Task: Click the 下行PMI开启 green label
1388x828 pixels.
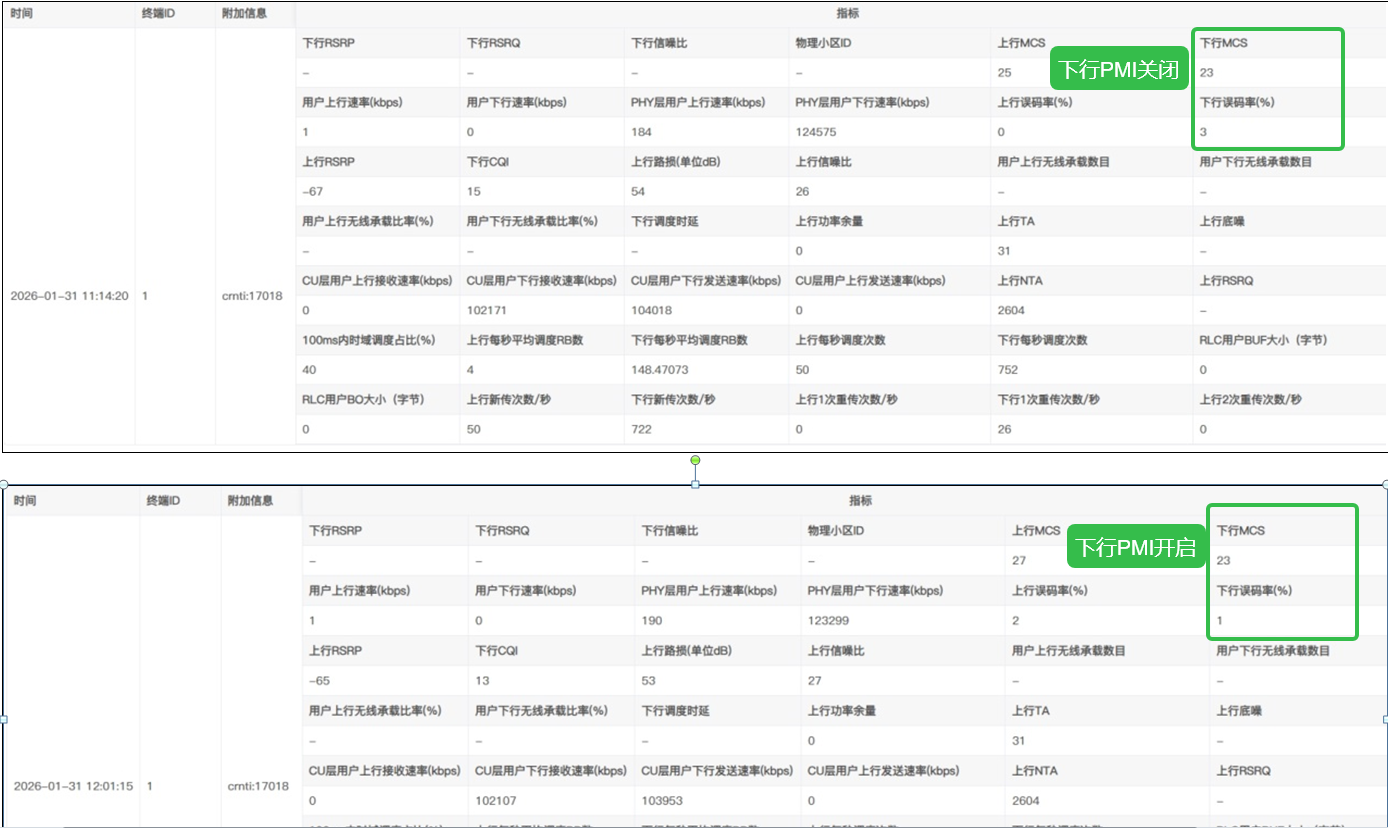Action: tap(1134, 547)
